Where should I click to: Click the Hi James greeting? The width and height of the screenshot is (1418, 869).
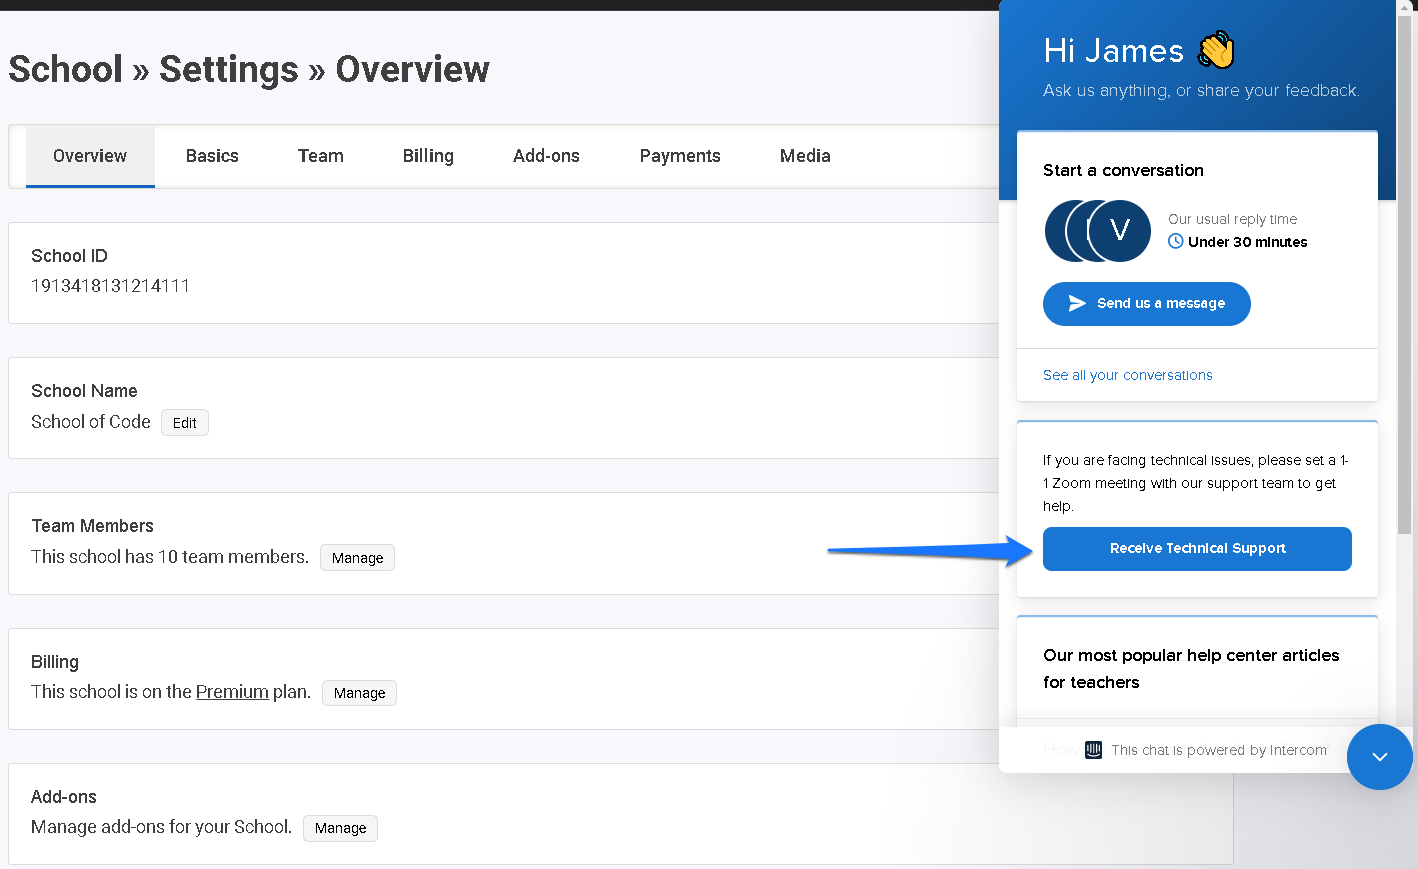1113,51
